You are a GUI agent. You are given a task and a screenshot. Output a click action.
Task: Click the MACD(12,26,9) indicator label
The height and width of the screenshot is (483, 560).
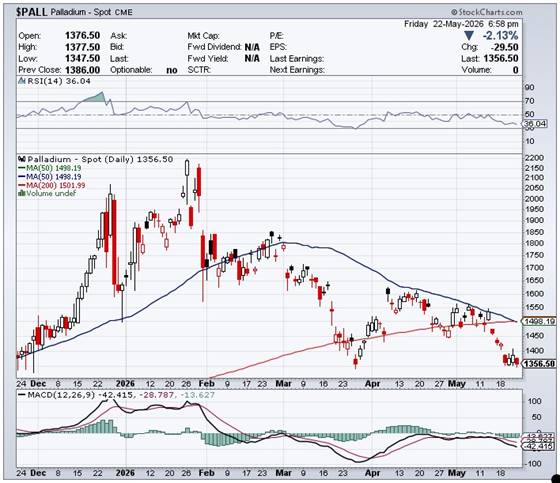tap(61, 395)
